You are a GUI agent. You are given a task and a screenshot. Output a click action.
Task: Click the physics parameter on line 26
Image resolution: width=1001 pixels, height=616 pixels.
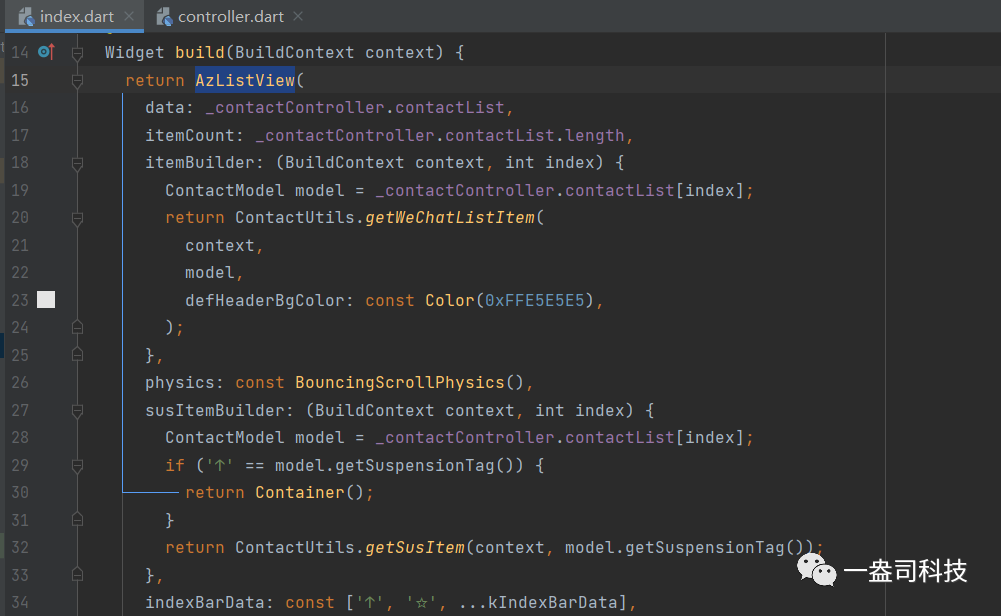click(180, 382)
